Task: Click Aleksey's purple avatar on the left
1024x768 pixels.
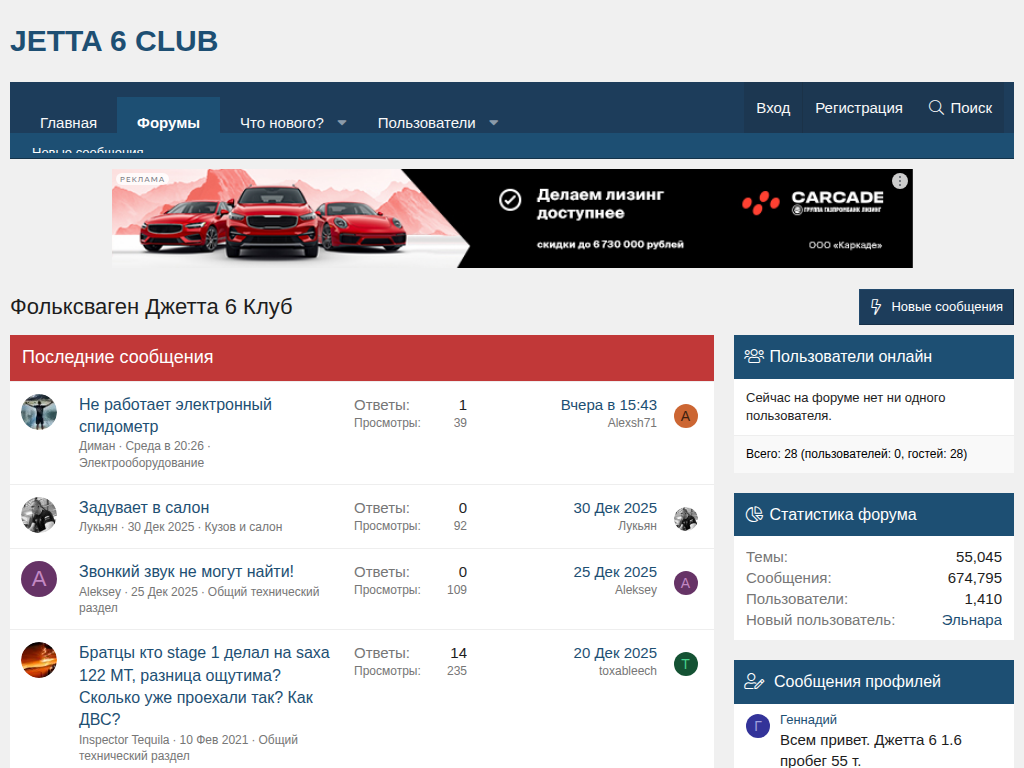Action: (x=39, y=579)
